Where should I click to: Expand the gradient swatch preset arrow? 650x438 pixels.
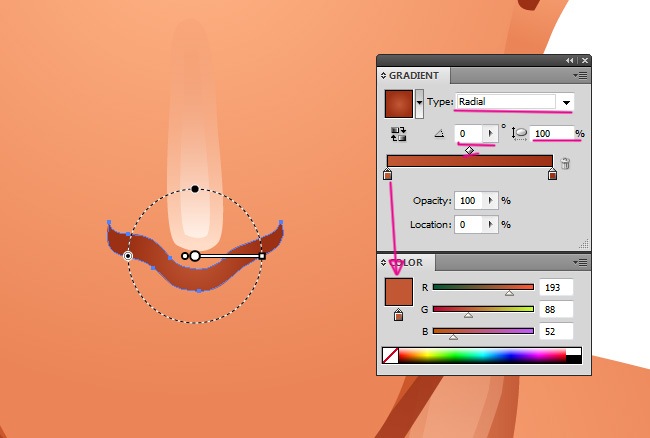click(x=419, y=103)
